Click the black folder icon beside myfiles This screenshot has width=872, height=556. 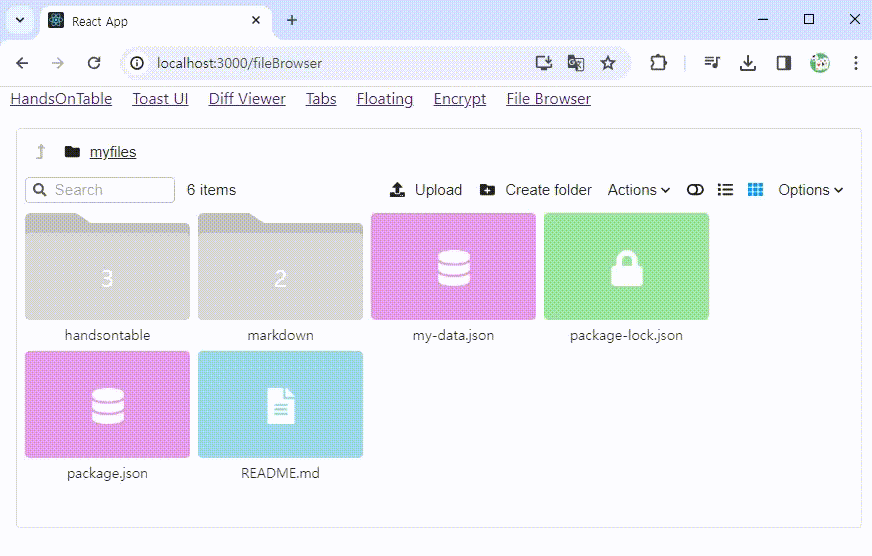click(x=72, y=151)
